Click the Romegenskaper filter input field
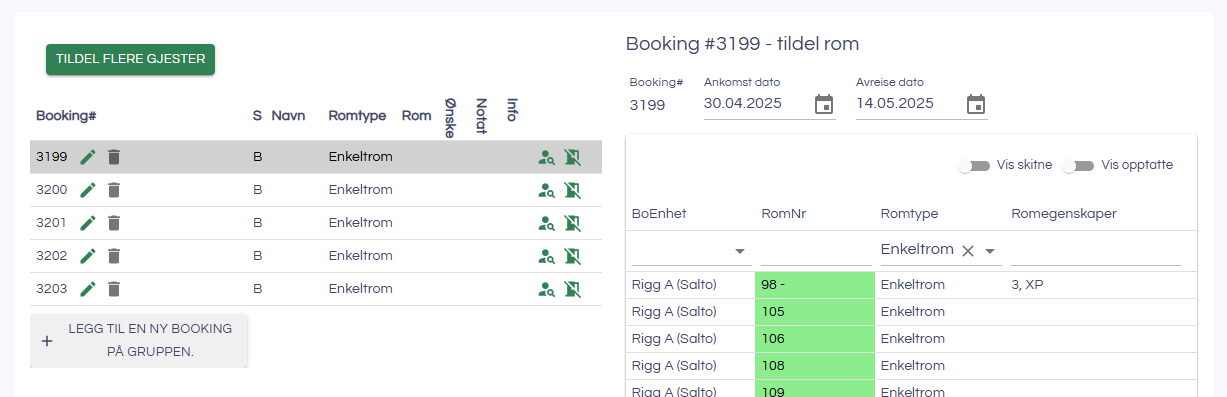 tap(1096, 251)
